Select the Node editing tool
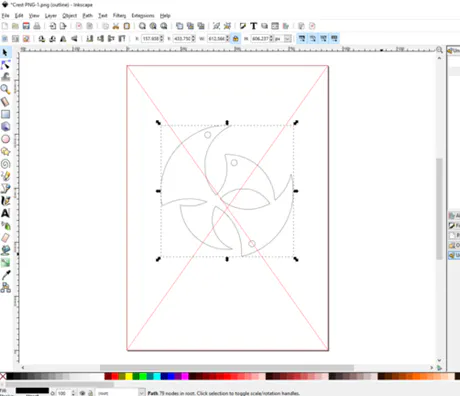The image size is (460, 396). [5, 65]
